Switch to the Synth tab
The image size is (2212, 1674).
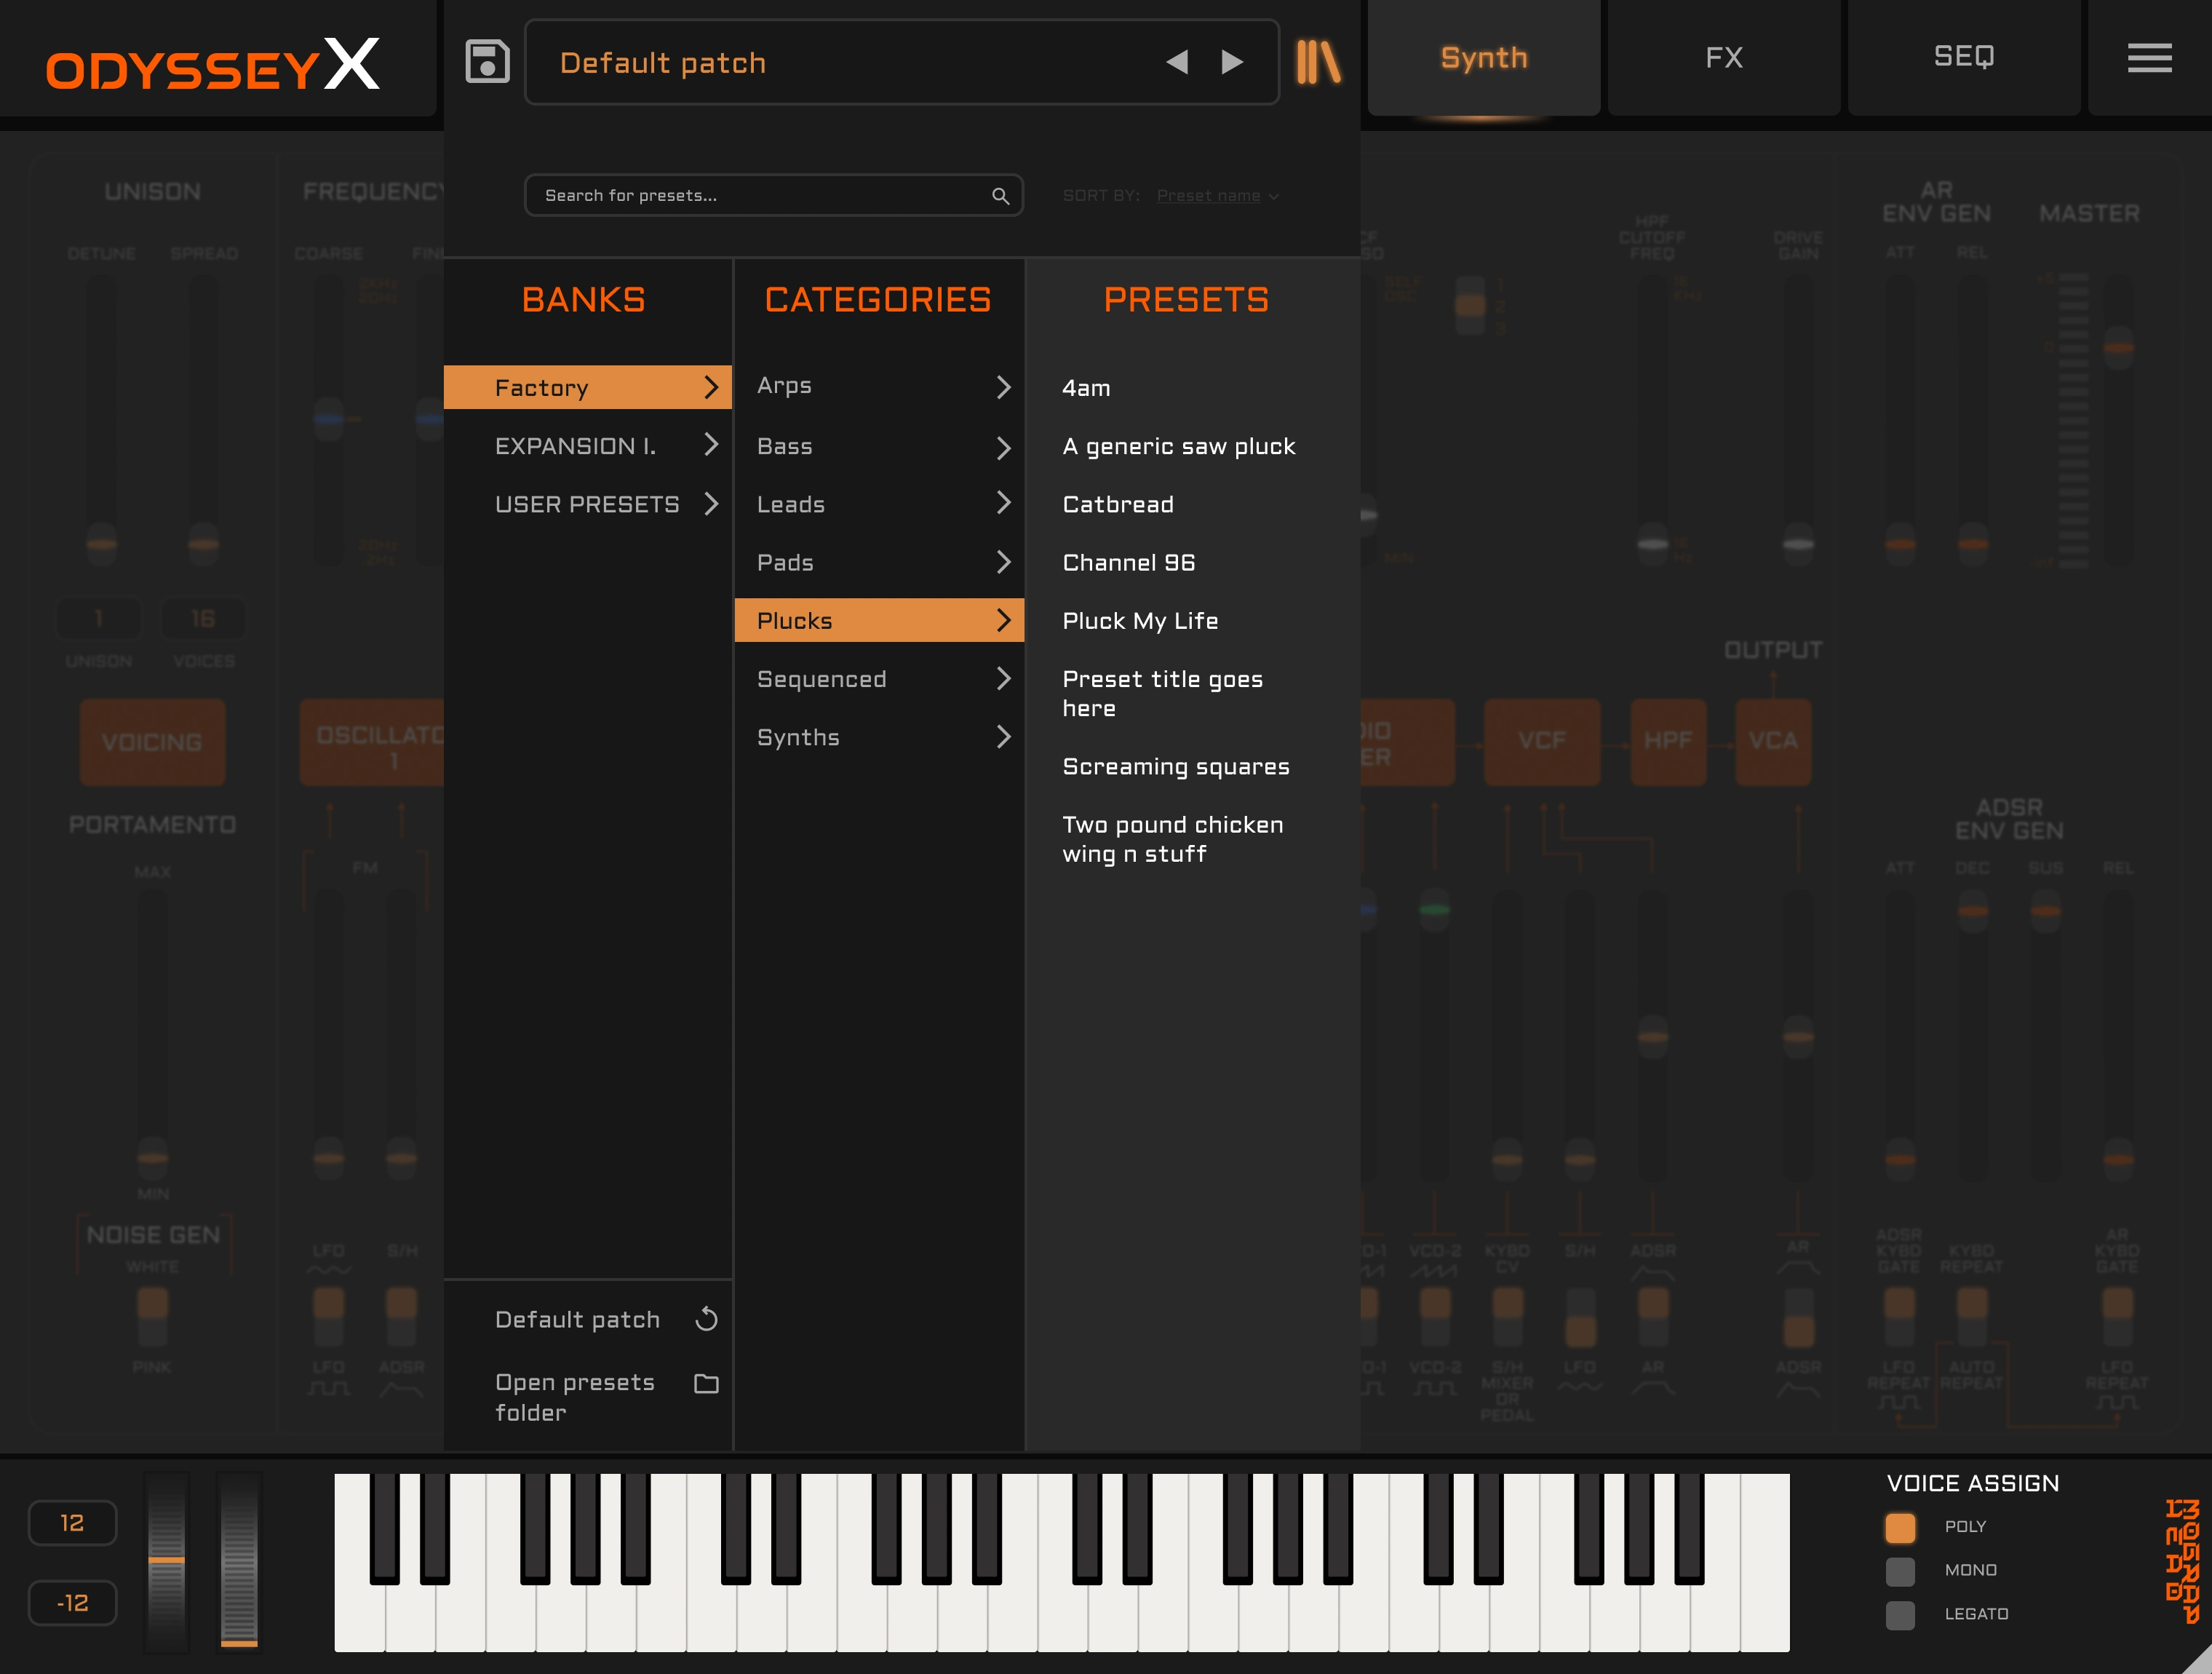1484,58
